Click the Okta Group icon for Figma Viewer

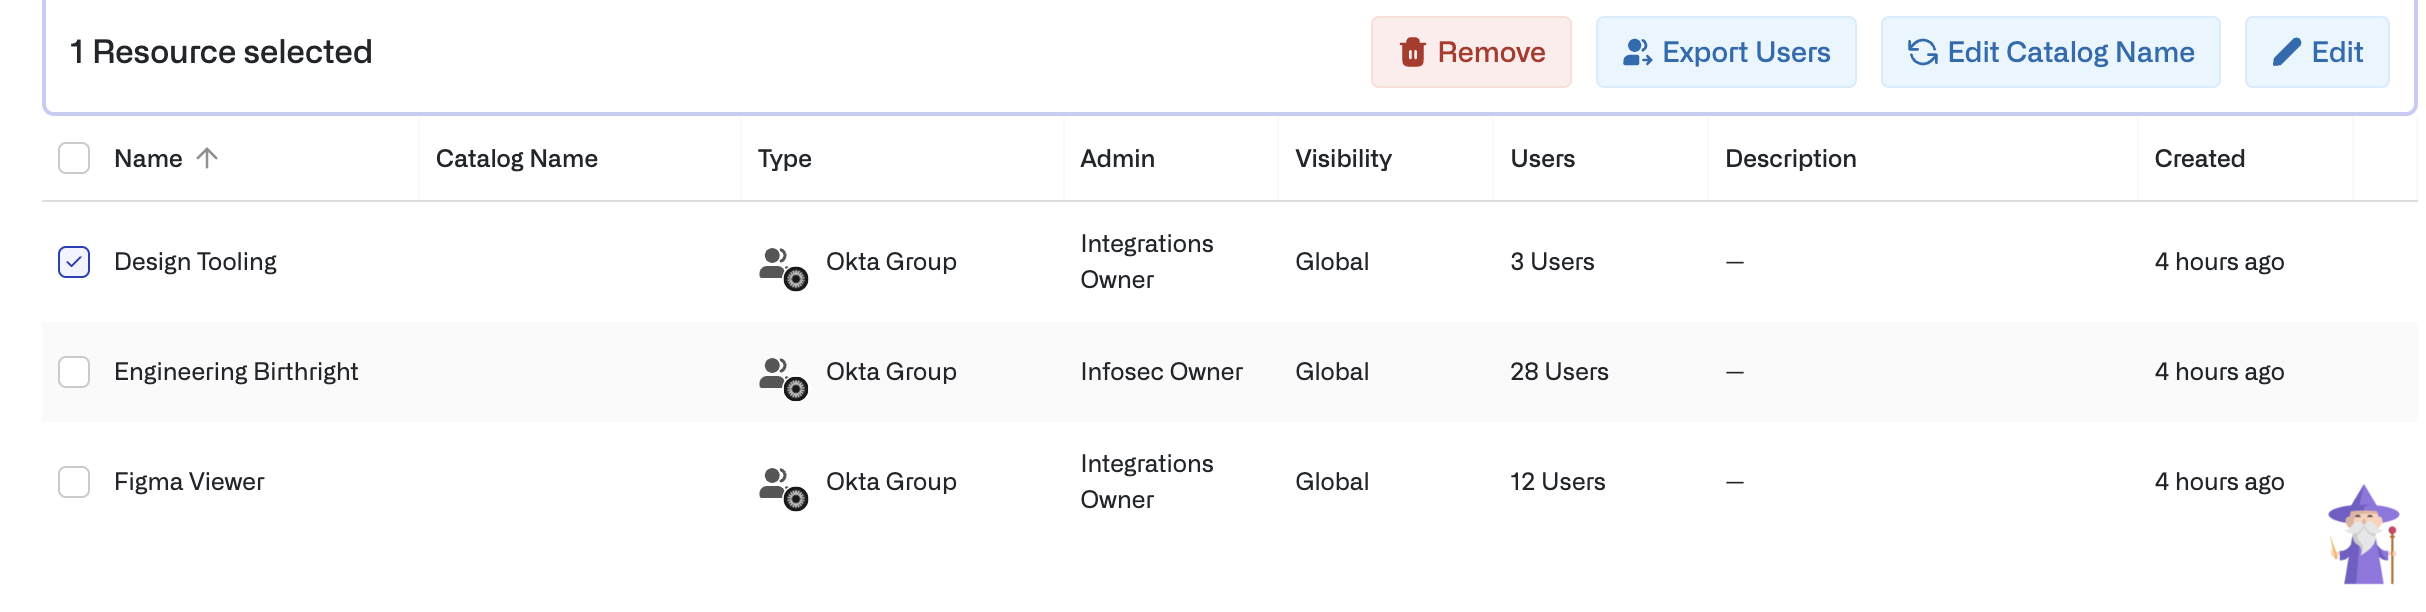point(783,487)
